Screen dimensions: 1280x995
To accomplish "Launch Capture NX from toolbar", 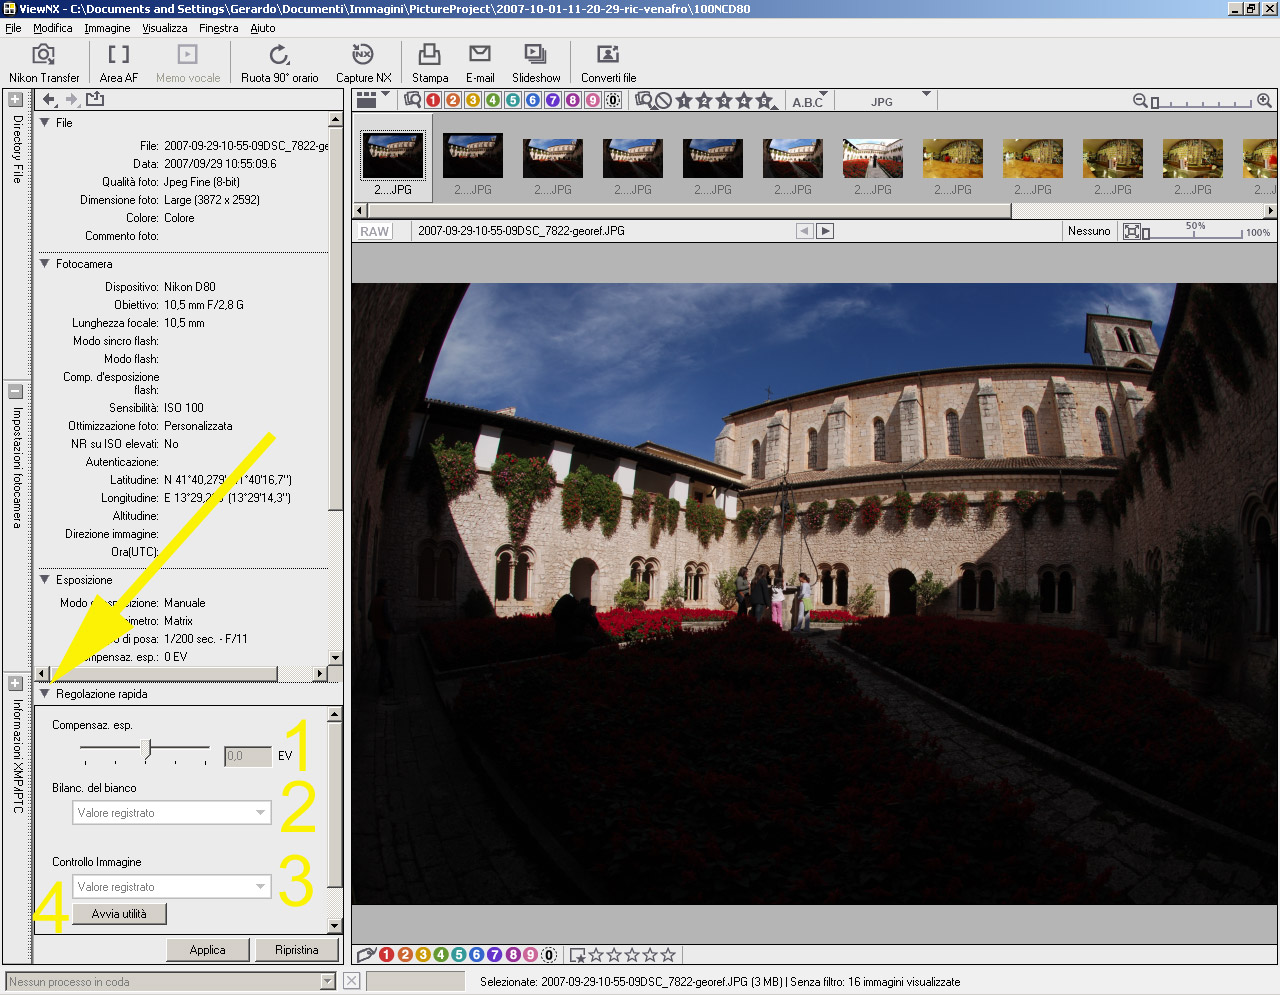I will click(x=363, y=62).
